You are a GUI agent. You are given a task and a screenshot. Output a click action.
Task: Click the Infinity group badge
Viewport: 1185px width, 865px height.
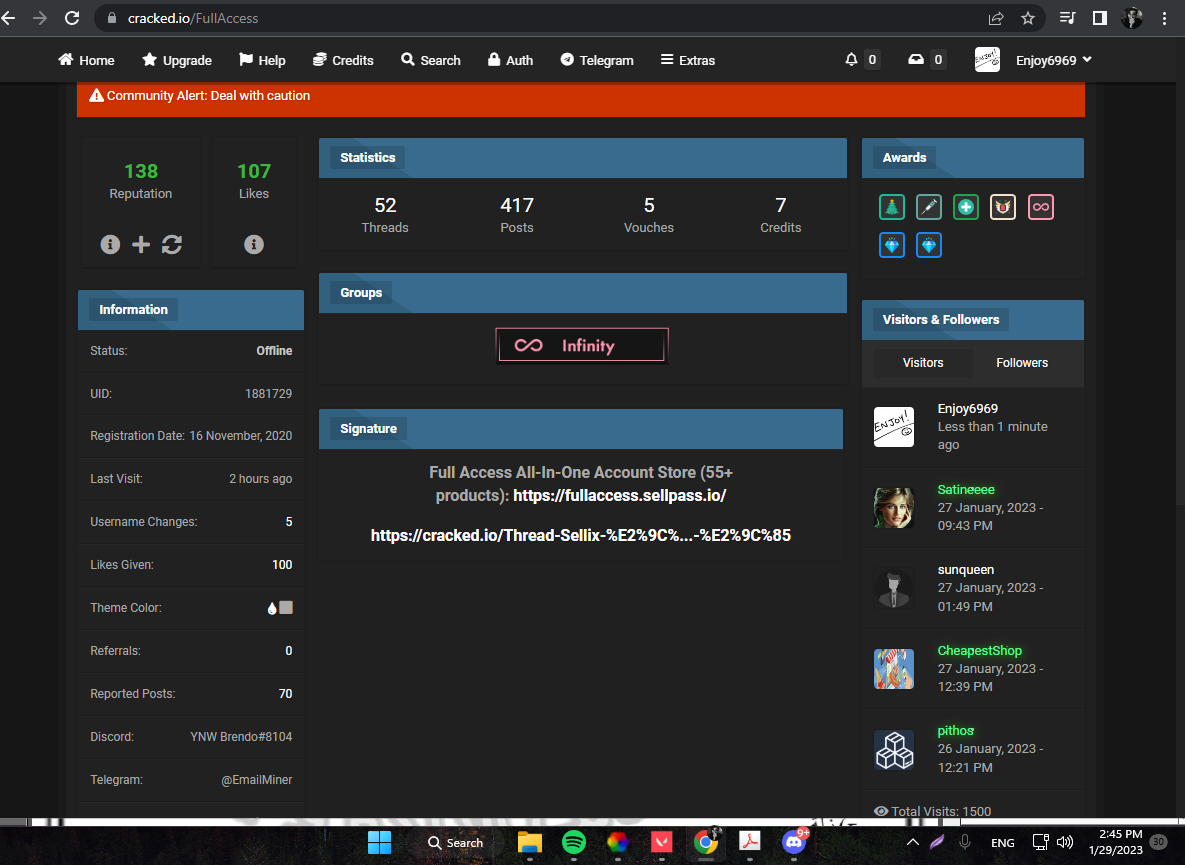(x=582, y=345)
